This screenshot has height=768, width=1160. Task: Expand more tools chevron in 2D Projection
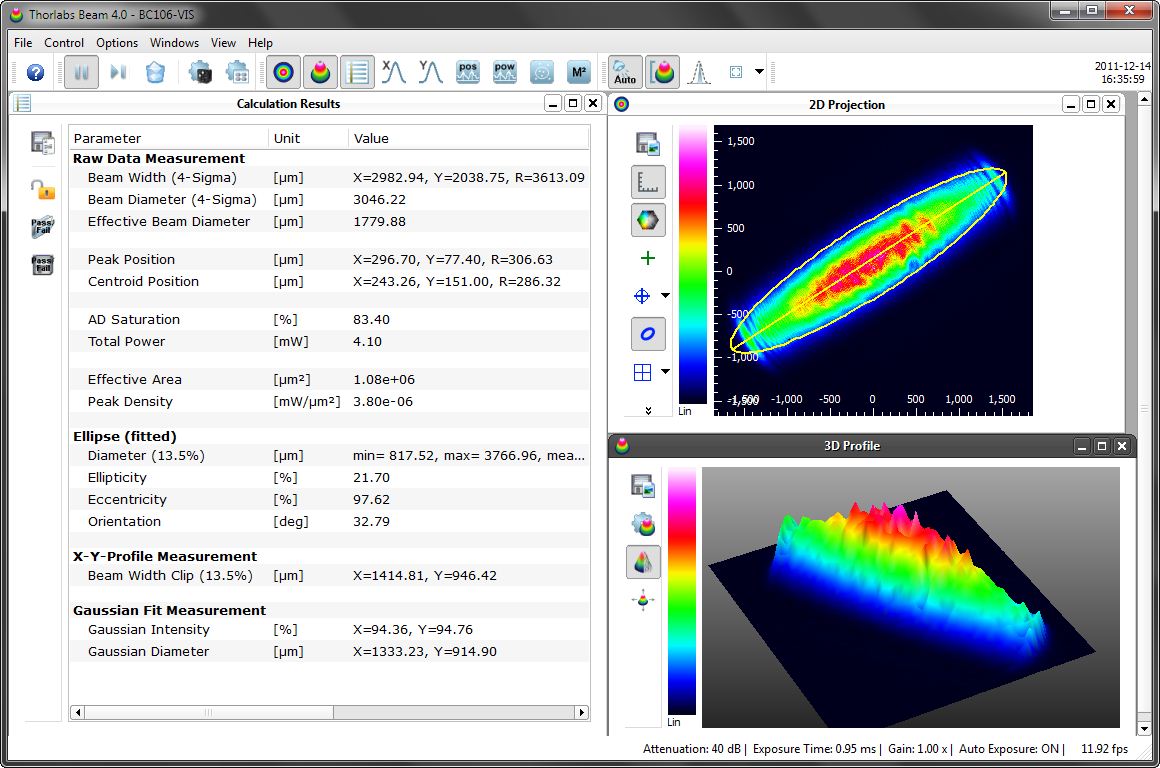pos(647,410)
